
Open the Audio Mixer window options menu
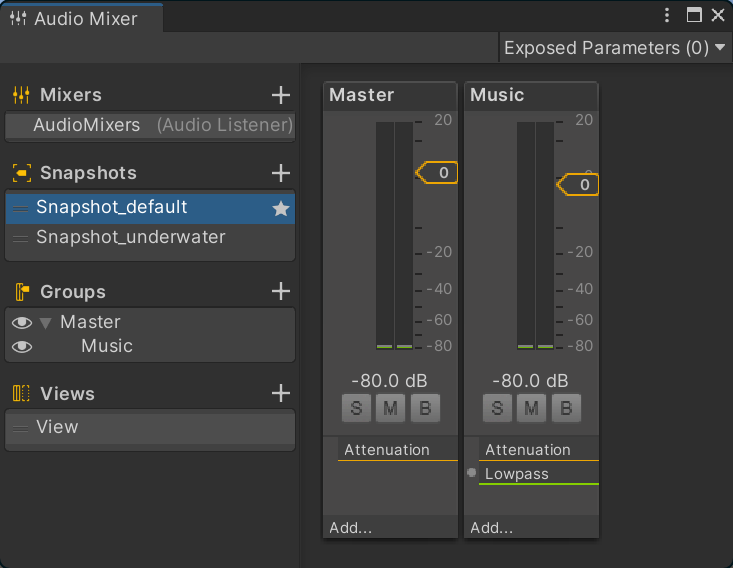(668, 15)
